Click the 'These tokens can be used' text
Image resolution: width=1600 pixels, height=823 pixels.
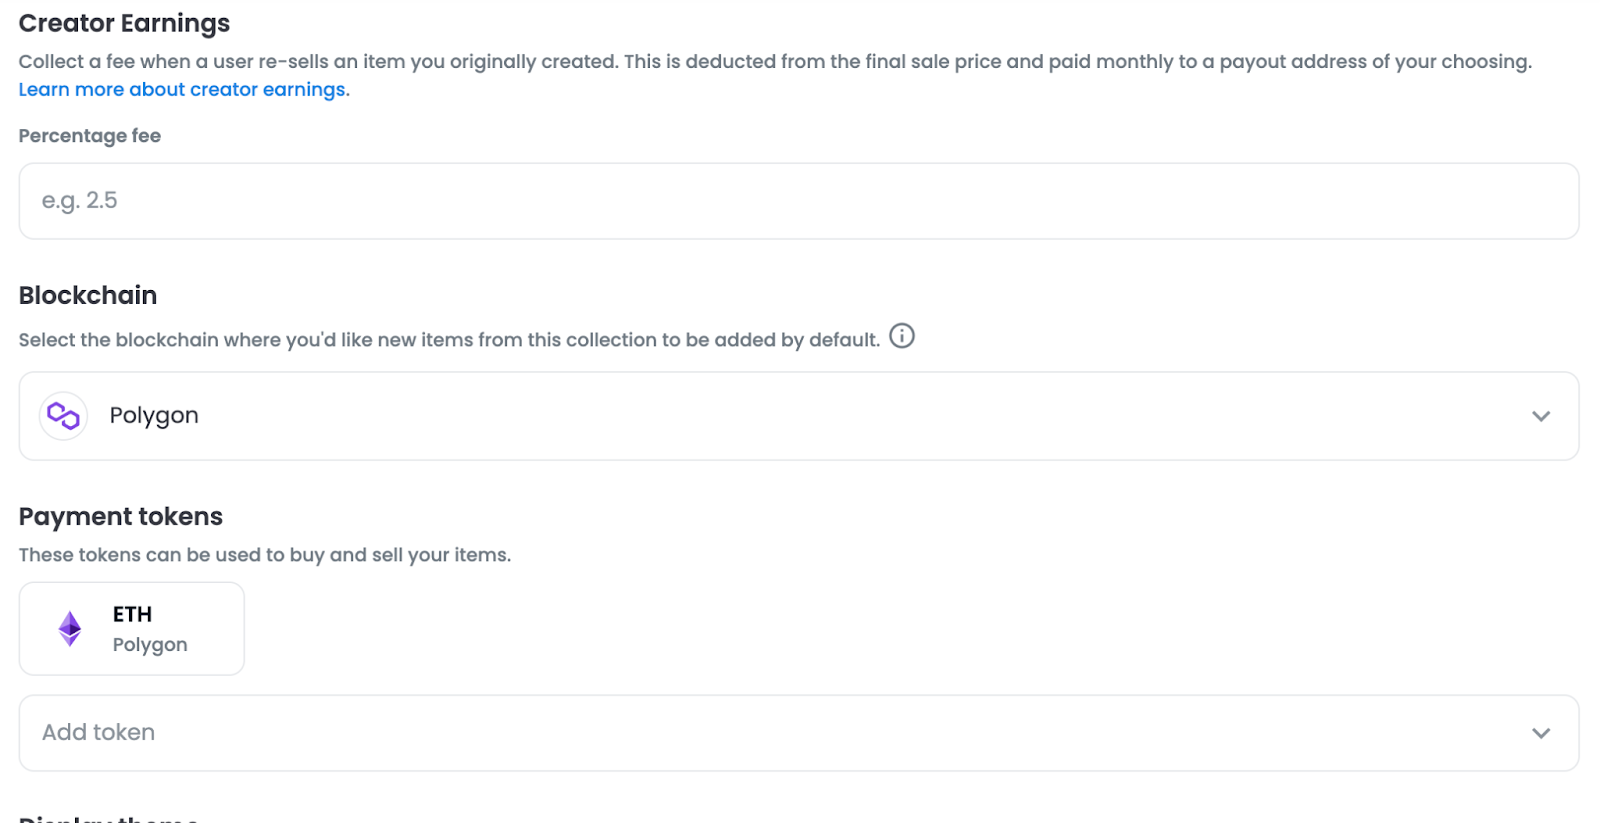point(265,555)
